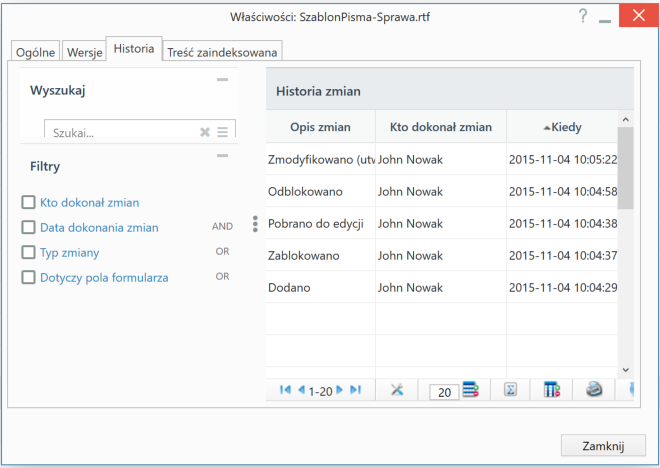The width and height of the screenshot is (660, 468).
Task: Open list settings wrench icon
Action: [396, 390]
